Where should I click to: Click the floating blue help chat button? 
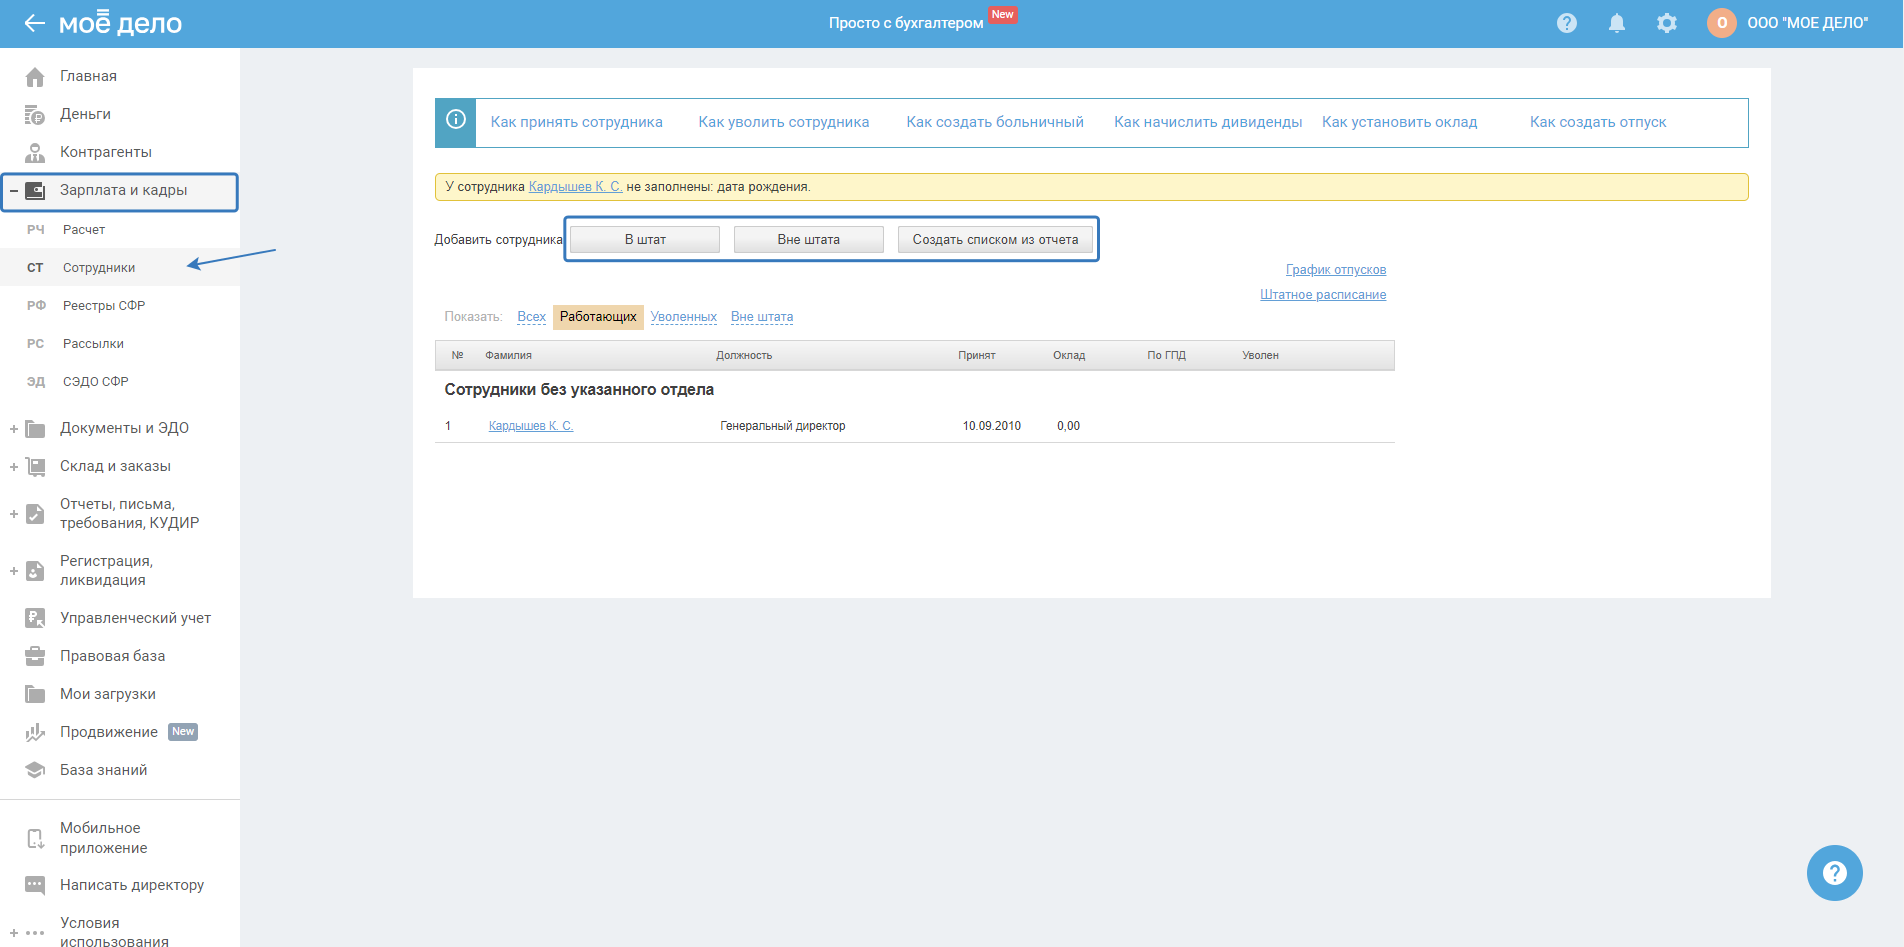click(x=1834, y=873)
